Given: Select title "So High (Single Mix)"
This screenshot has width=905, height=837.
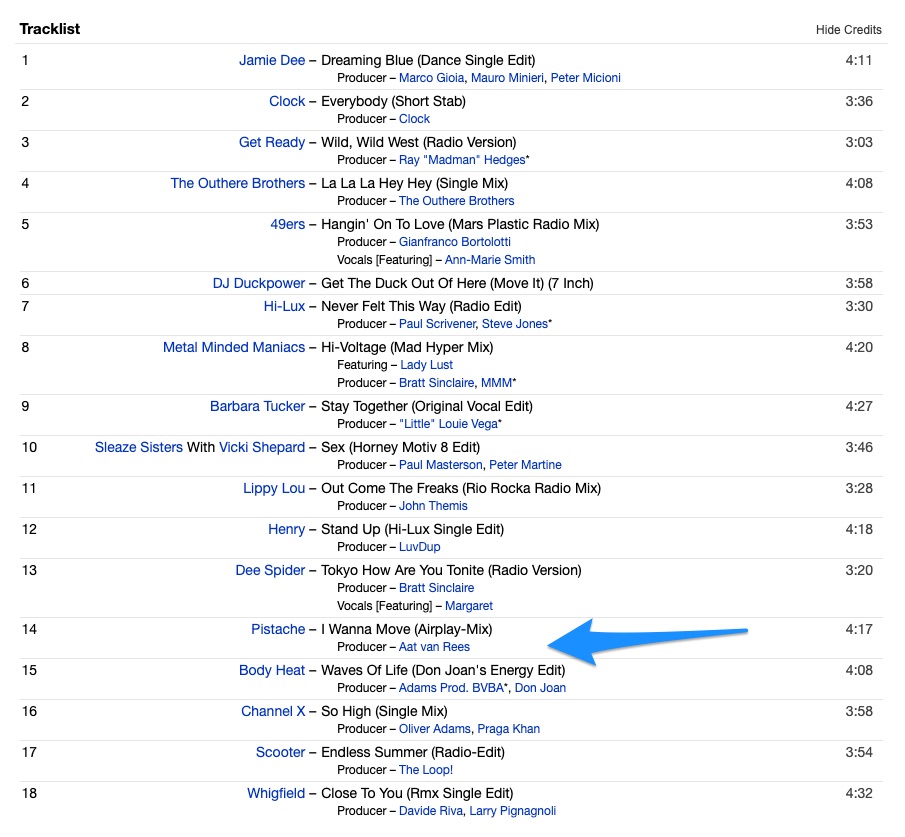Looking at the screenshot, I should [384, 711].
